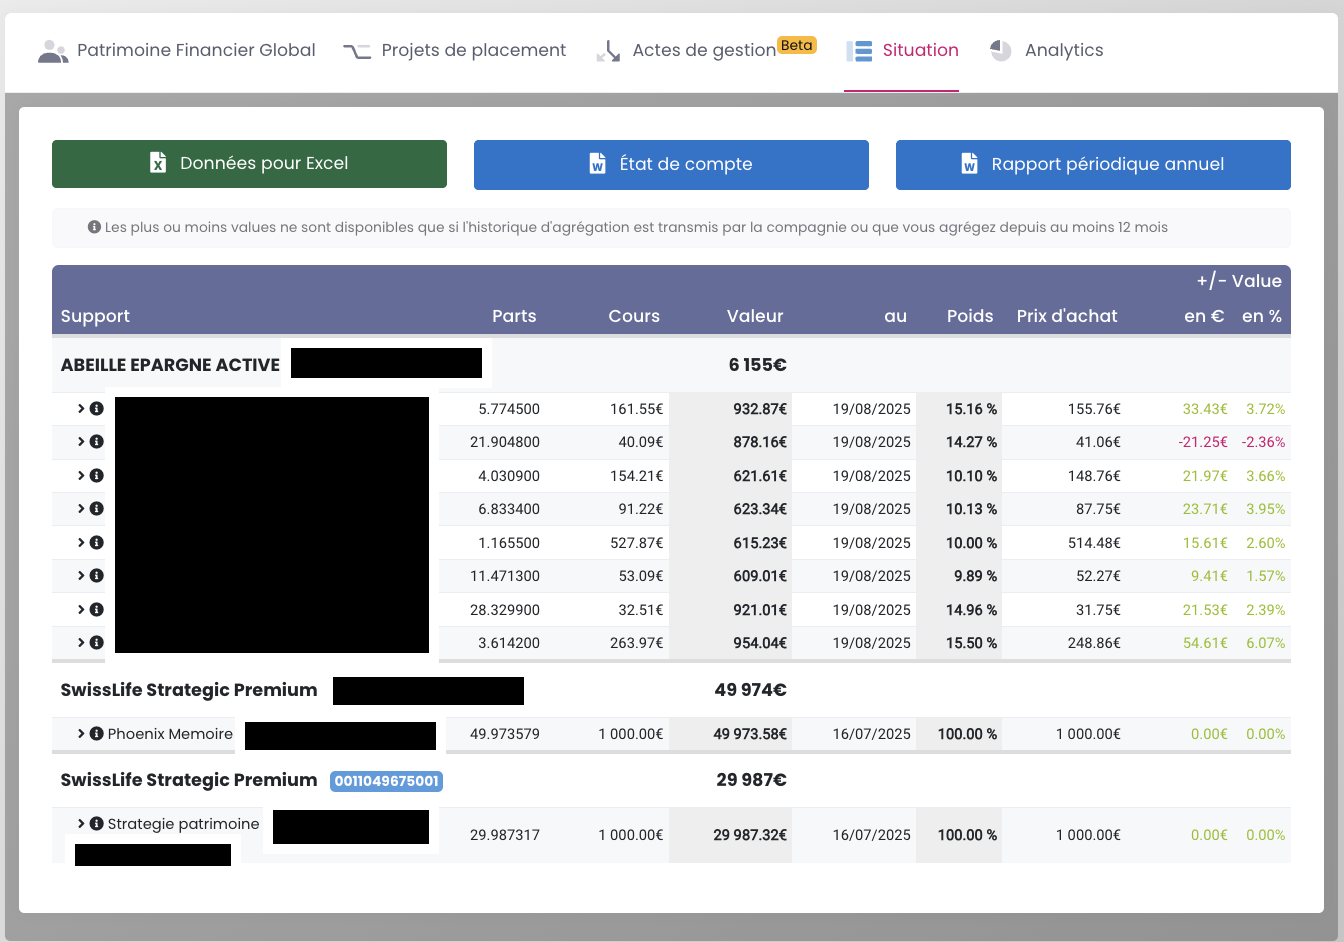Viewport: 1344px width, 942px height.
Task: Click info icon on the 932.87€ row
Action: [97, 409]
